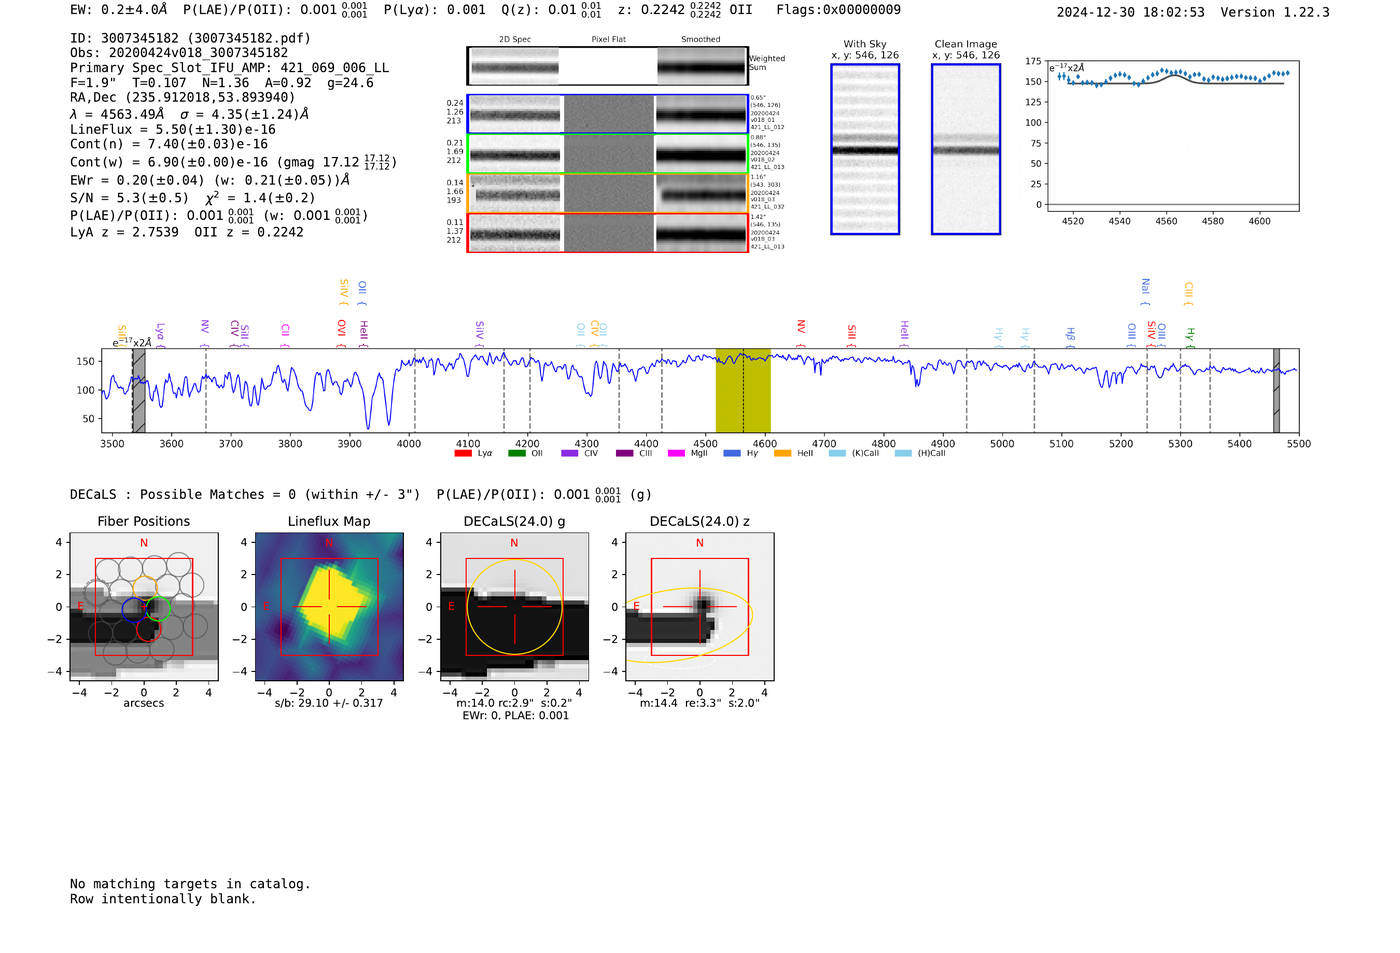1400x953 pixels.
Task: Click the red Lyα legend swatch
Action: [463, 454]
